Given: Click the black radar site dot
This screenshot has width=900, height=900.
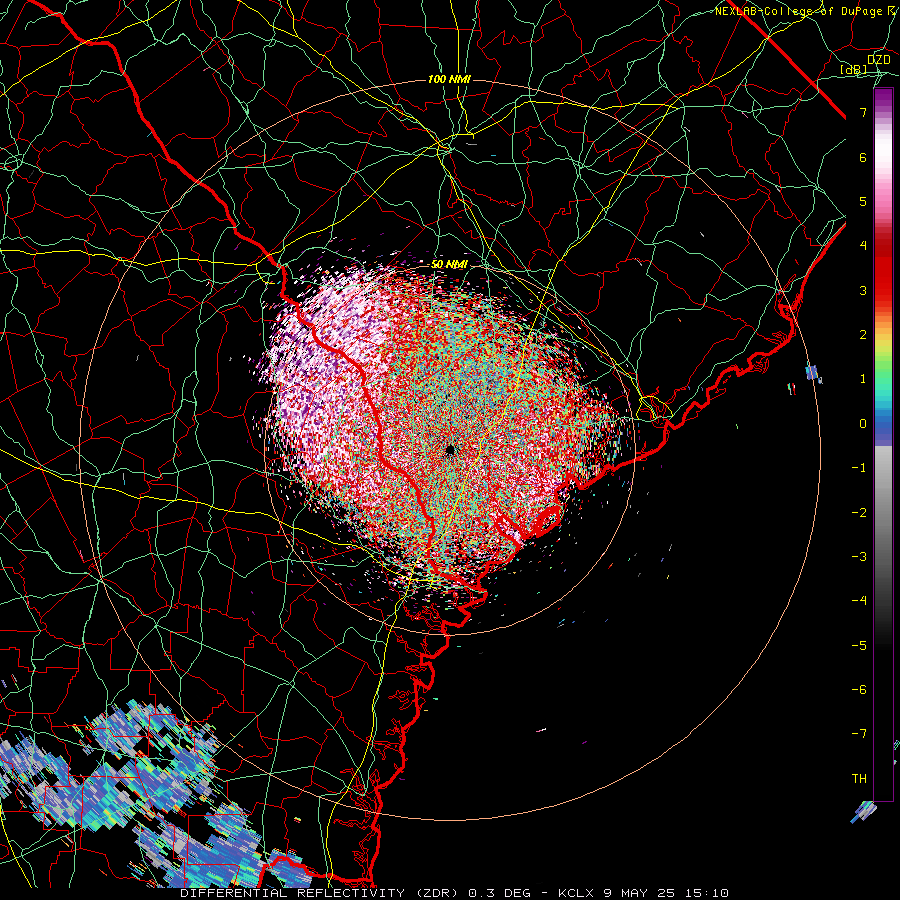Looking at the screenshot, I should [450, 449].
